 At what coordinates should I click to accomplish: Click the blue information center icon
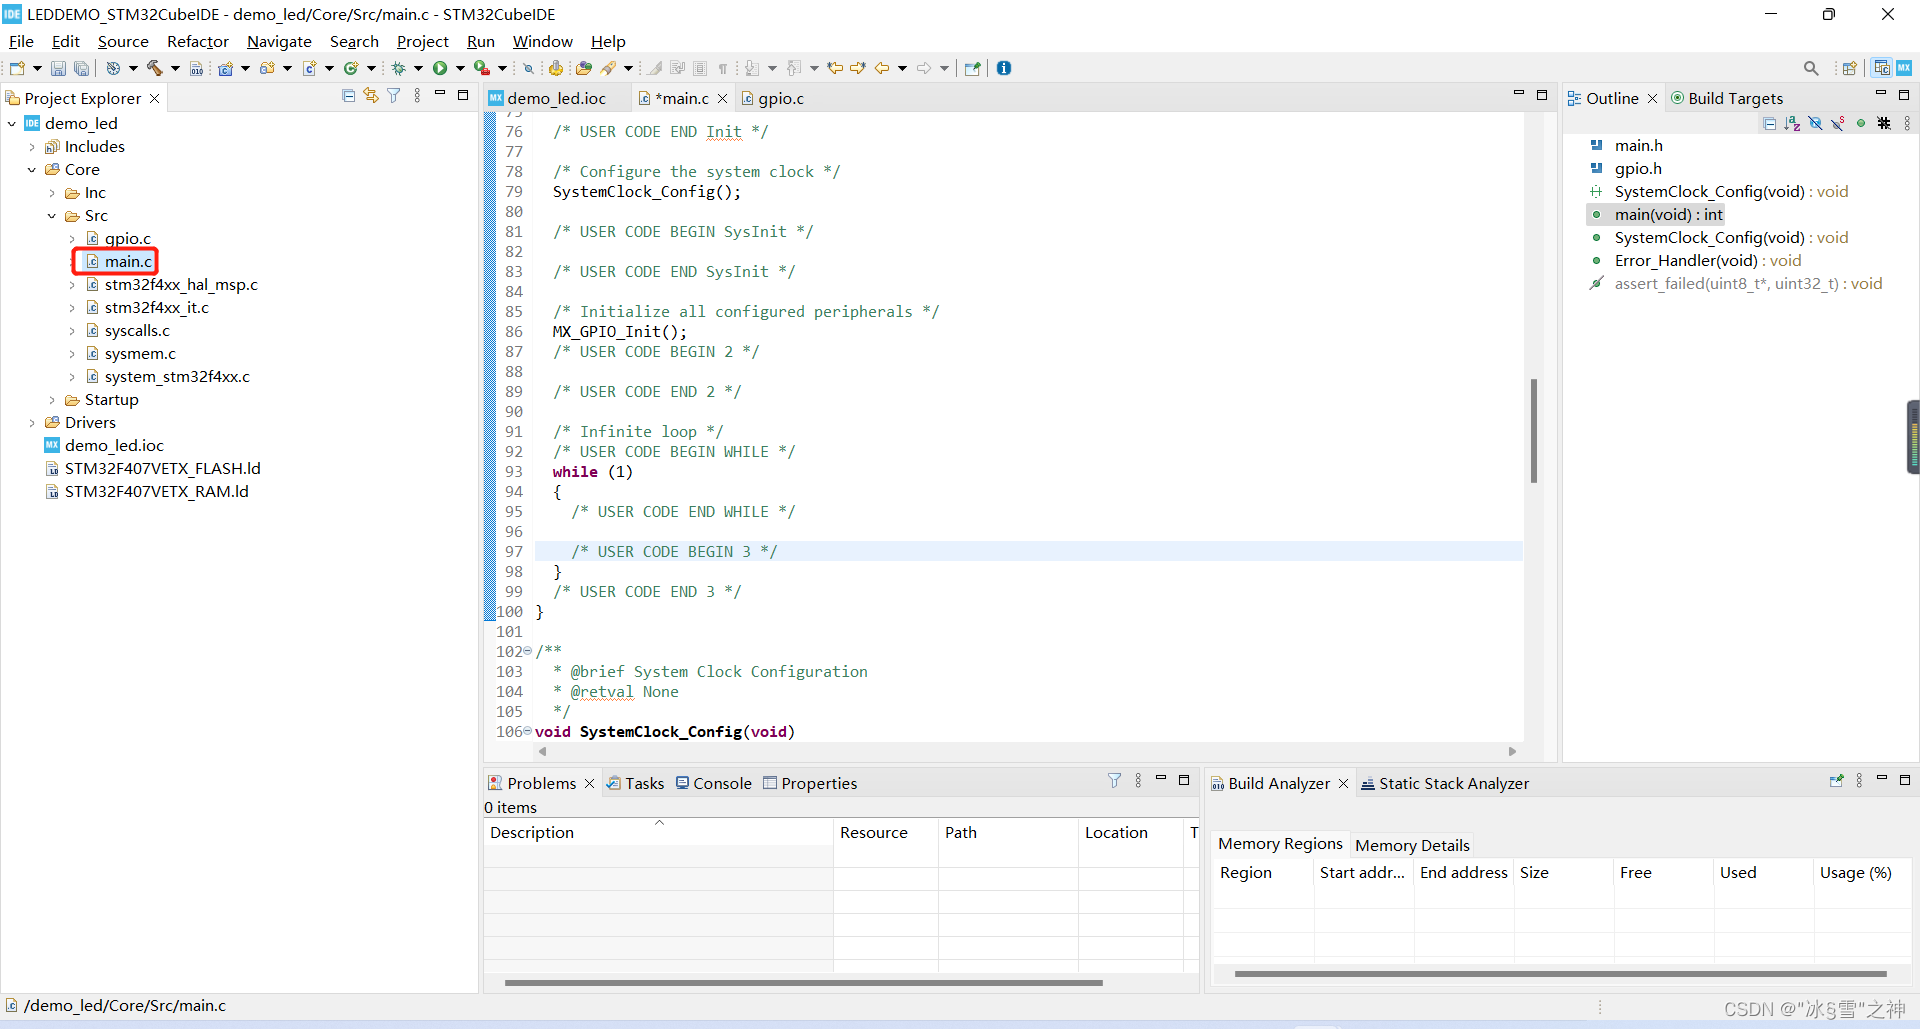1004,68
